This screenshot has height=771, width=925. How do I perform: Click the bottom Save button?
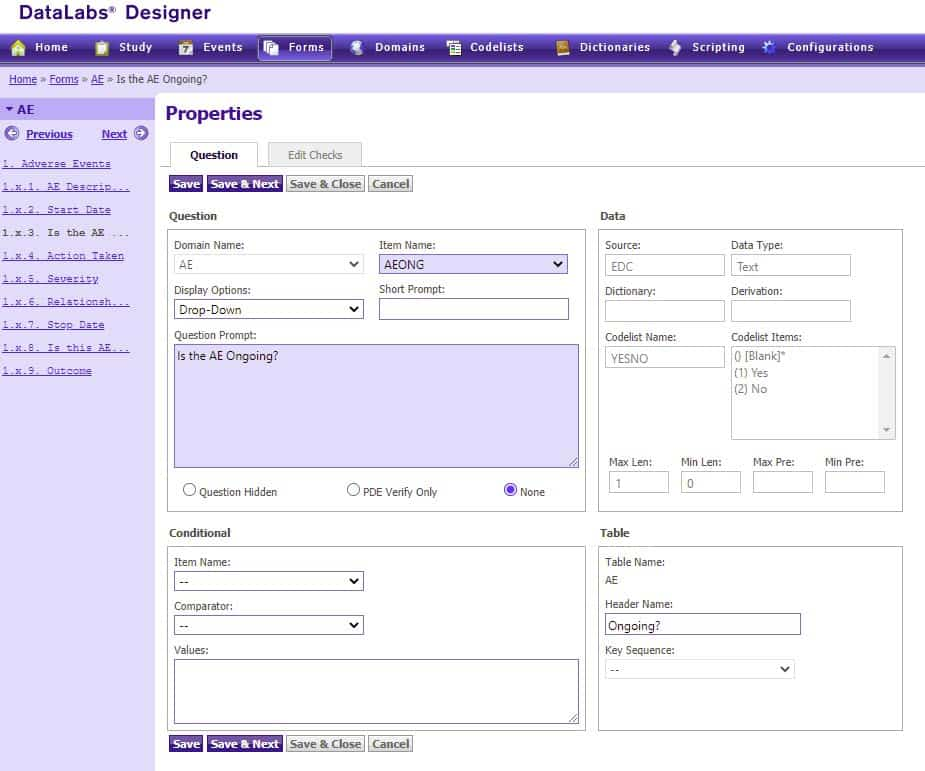click(186, 744)
